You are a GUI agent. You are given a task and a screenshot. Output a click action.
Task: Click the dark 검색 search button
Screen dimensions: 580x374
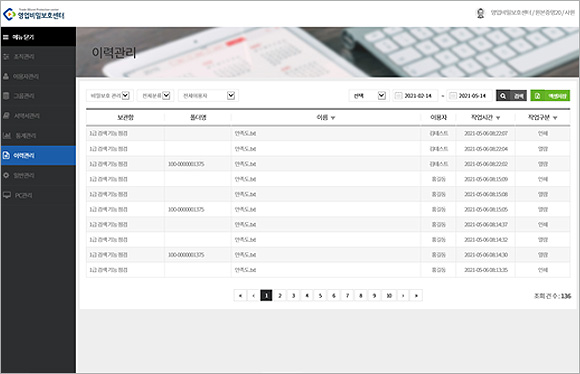[x=511, y=96]
